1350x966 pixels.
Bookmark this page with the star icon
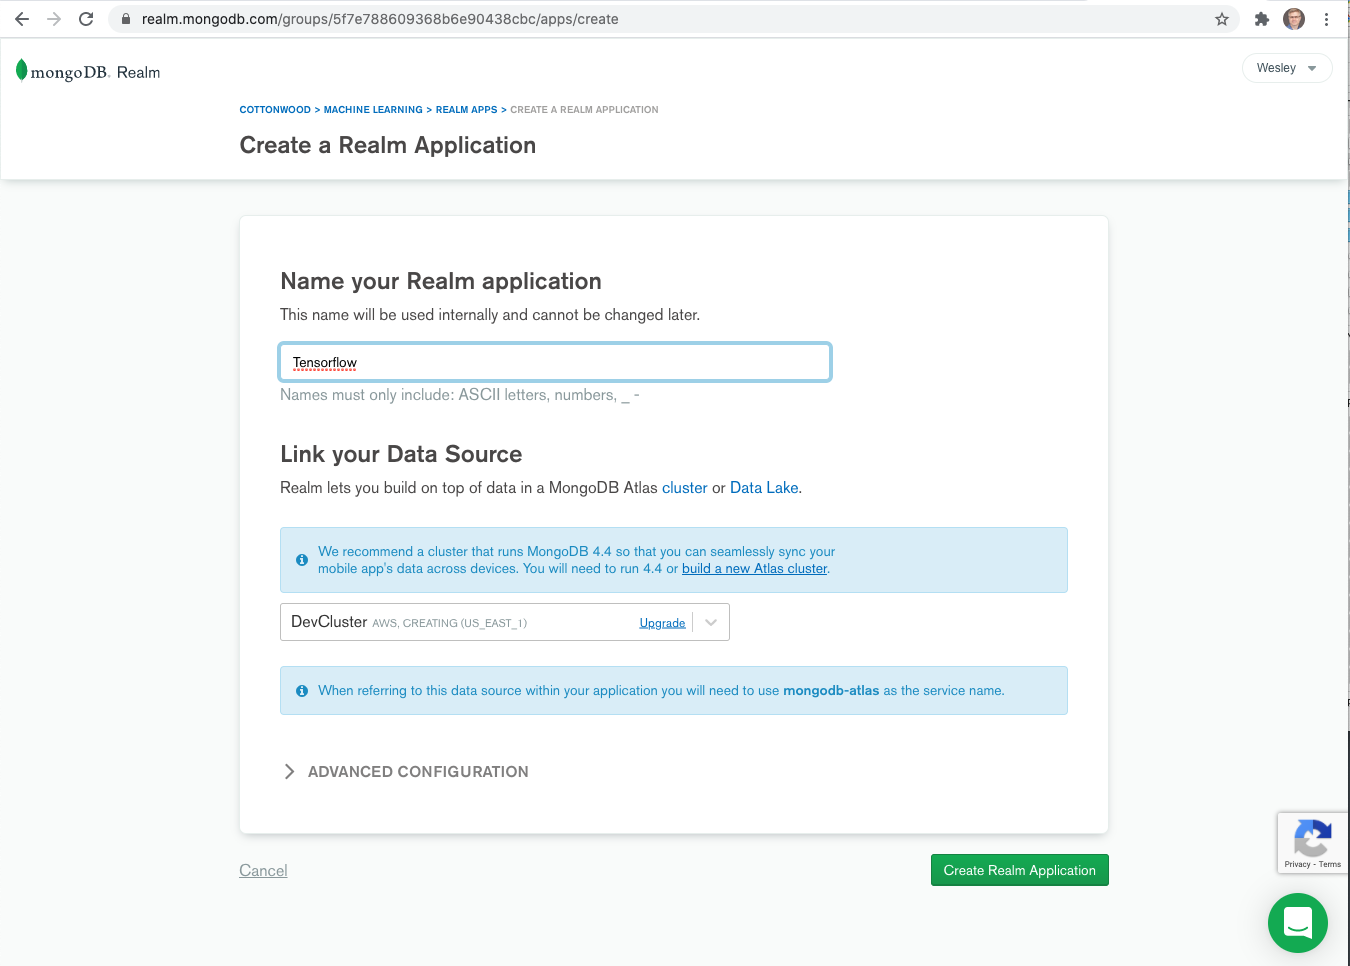[1222, 19]
